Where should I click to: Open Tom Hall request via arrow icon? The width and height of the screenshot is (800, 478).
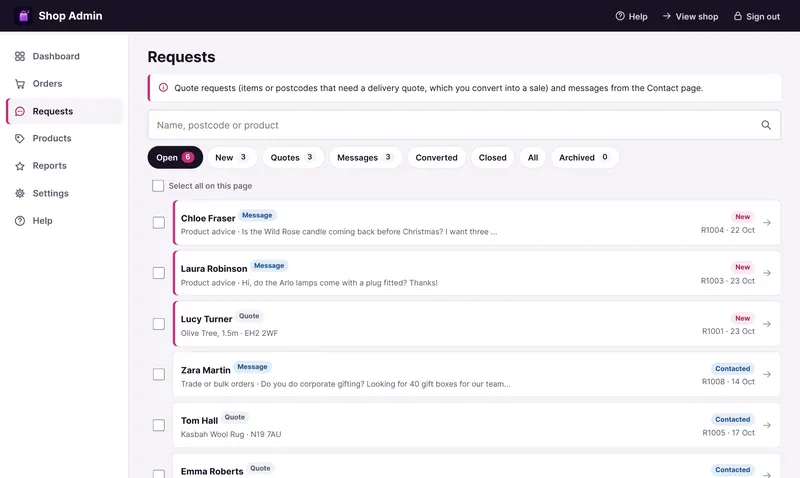pos(767,425)
